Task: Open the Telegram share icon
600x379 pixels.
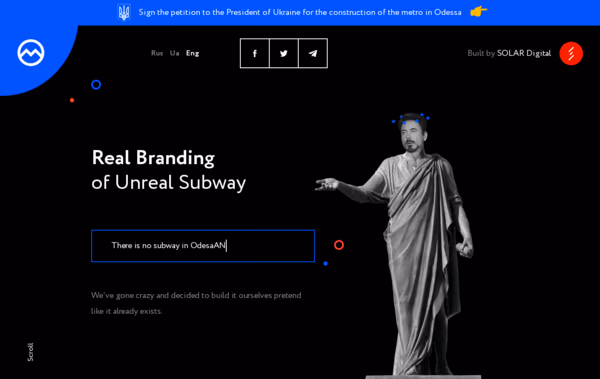Action: tap(313, 53)
